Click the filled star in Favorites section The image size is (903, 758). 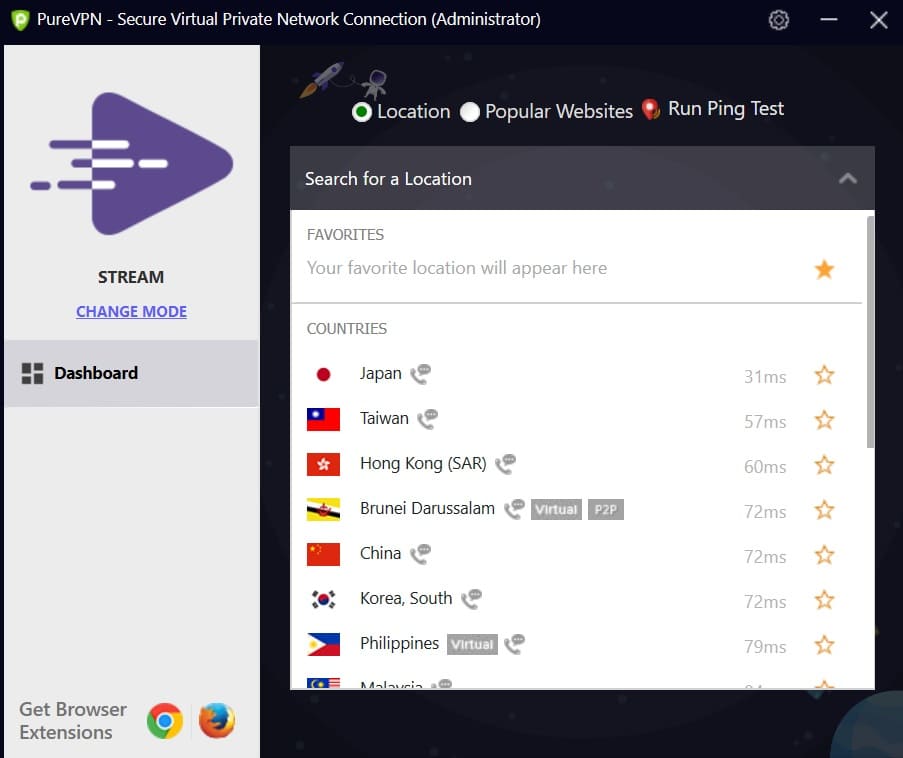(x=824, y=269)
